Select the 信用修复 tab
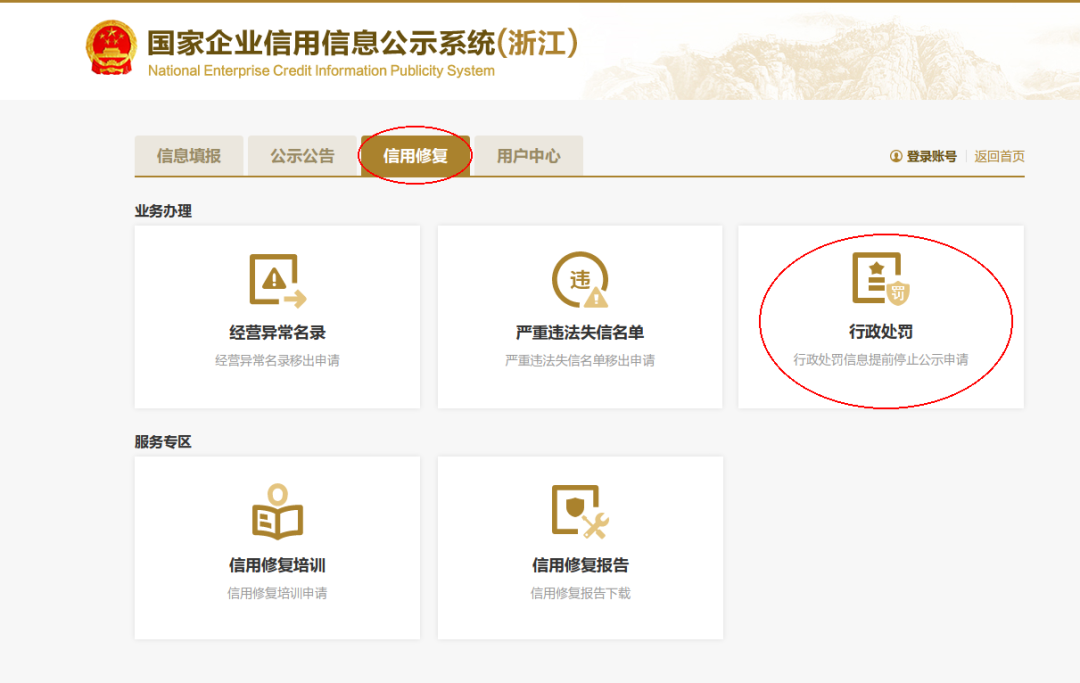1080x683 pixels. coord(415,156)
